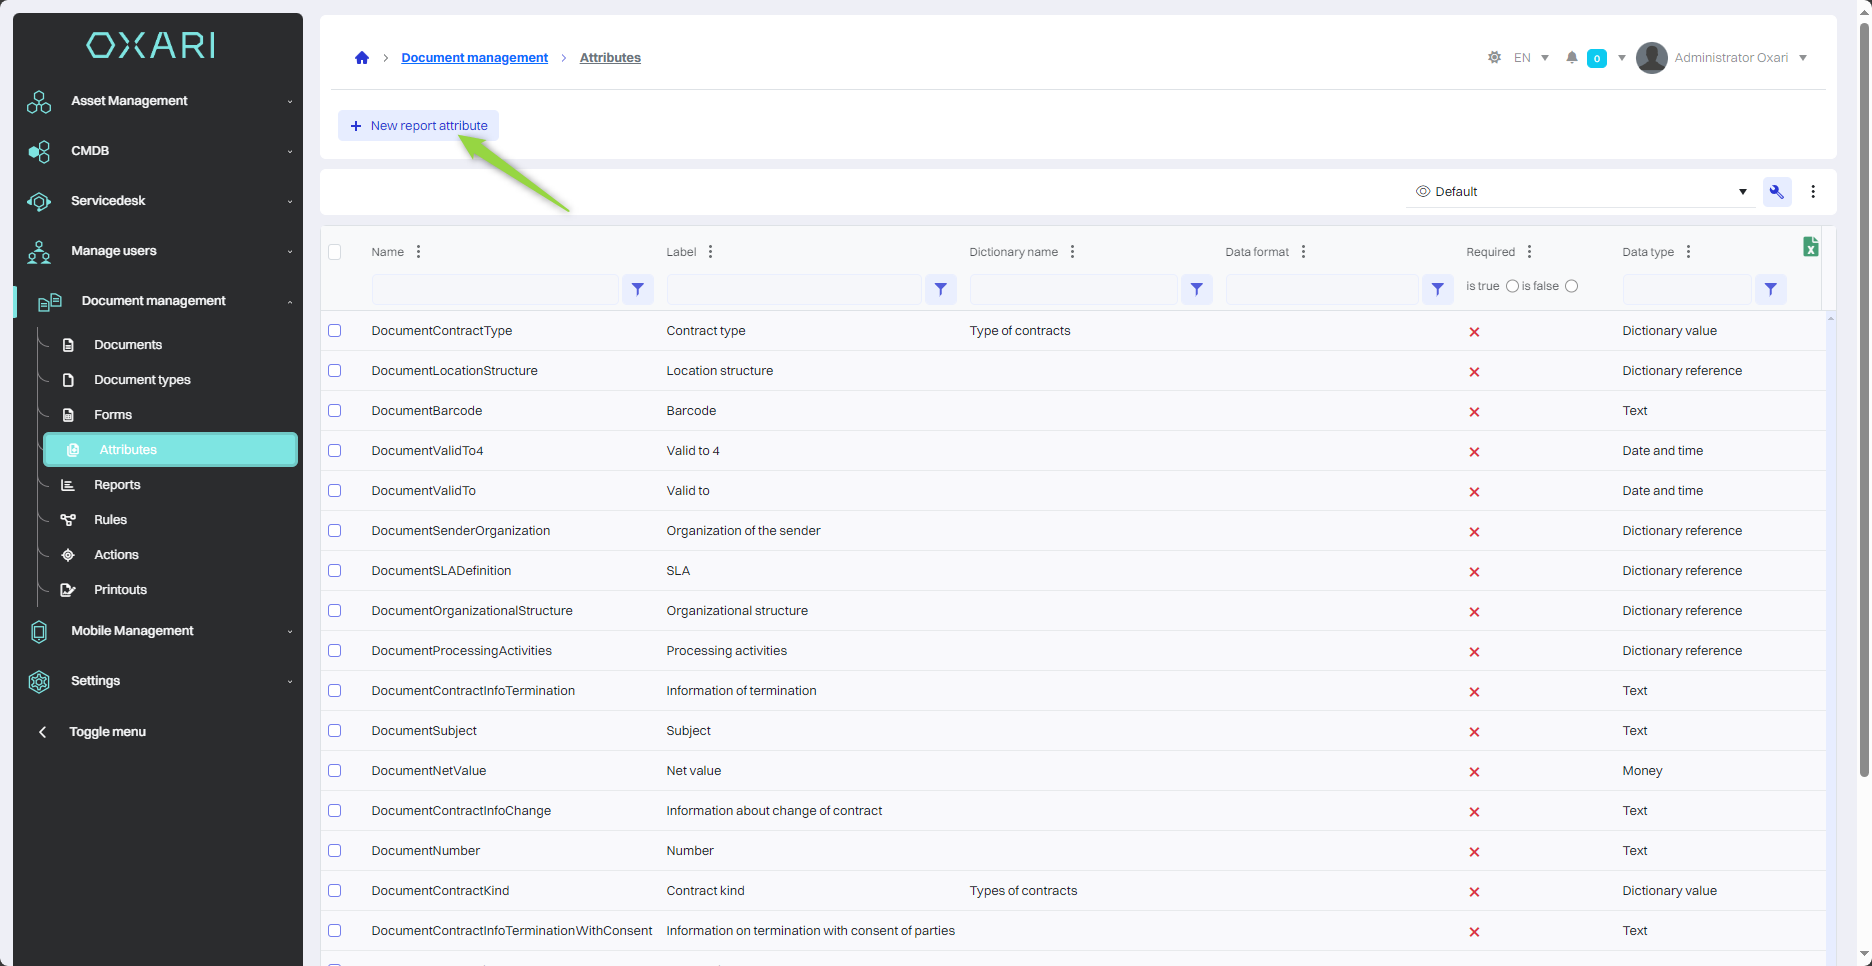The height and width of the screenshot is (966, 1872).
Task: Click the wrench icon for view settings
Action: 1776,192
